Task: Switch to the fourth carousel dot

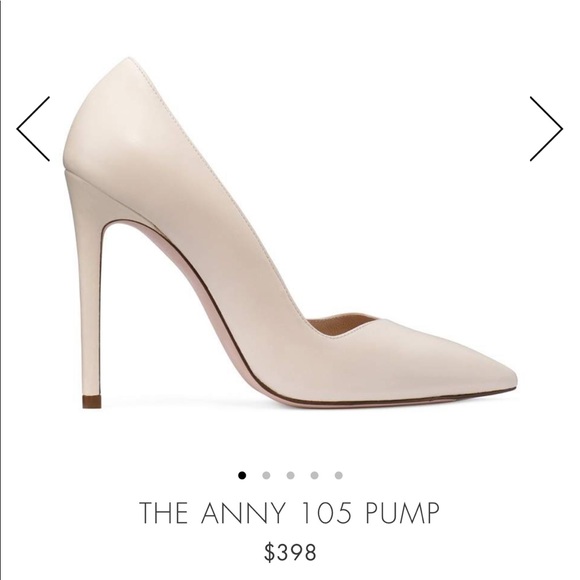Action: (314, 475)
